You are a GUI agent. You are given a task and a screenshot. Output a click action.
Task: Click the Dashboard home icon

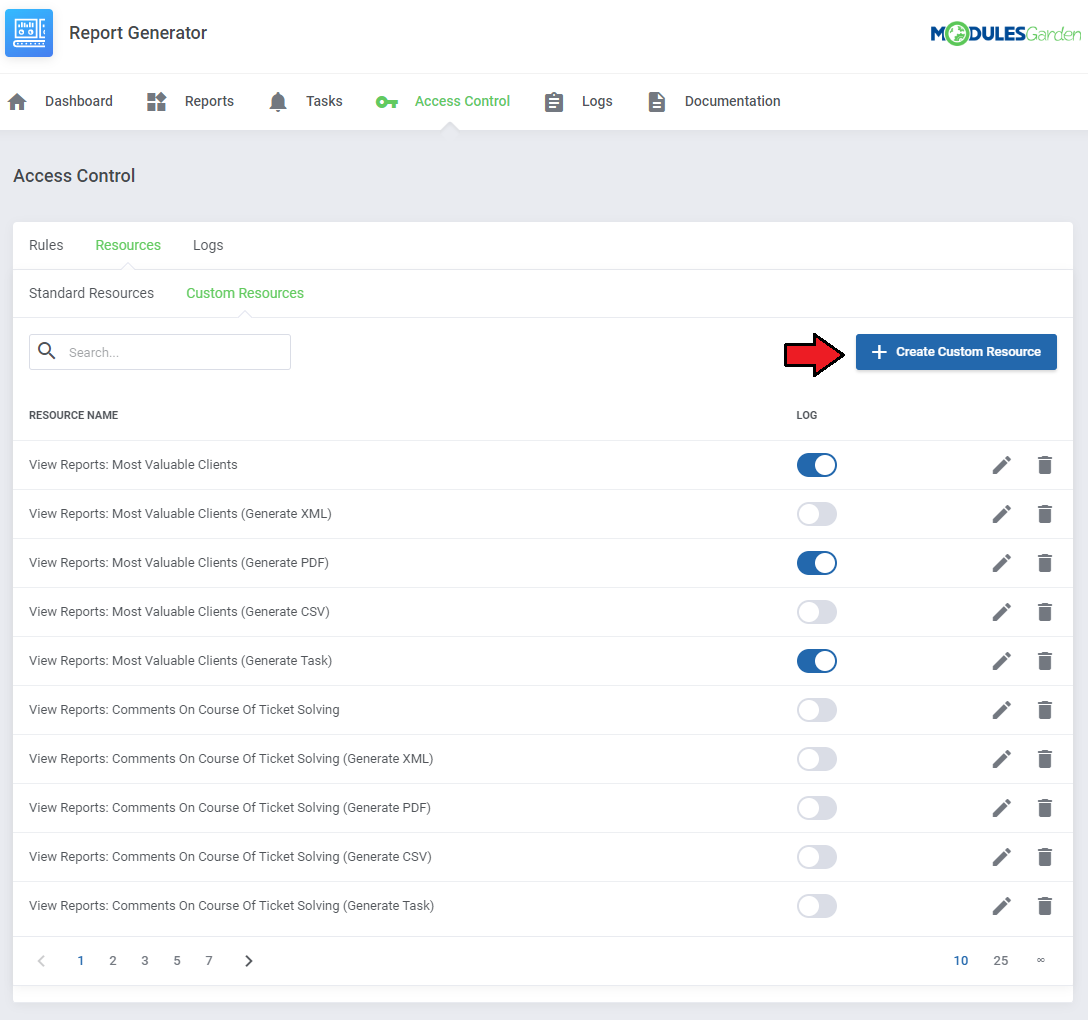[17, 102]
